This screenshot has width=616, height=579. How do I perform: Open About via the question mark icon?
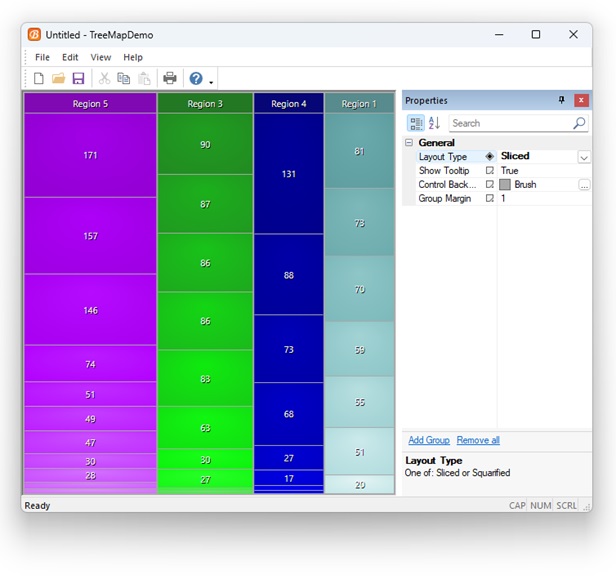point(196,79)
